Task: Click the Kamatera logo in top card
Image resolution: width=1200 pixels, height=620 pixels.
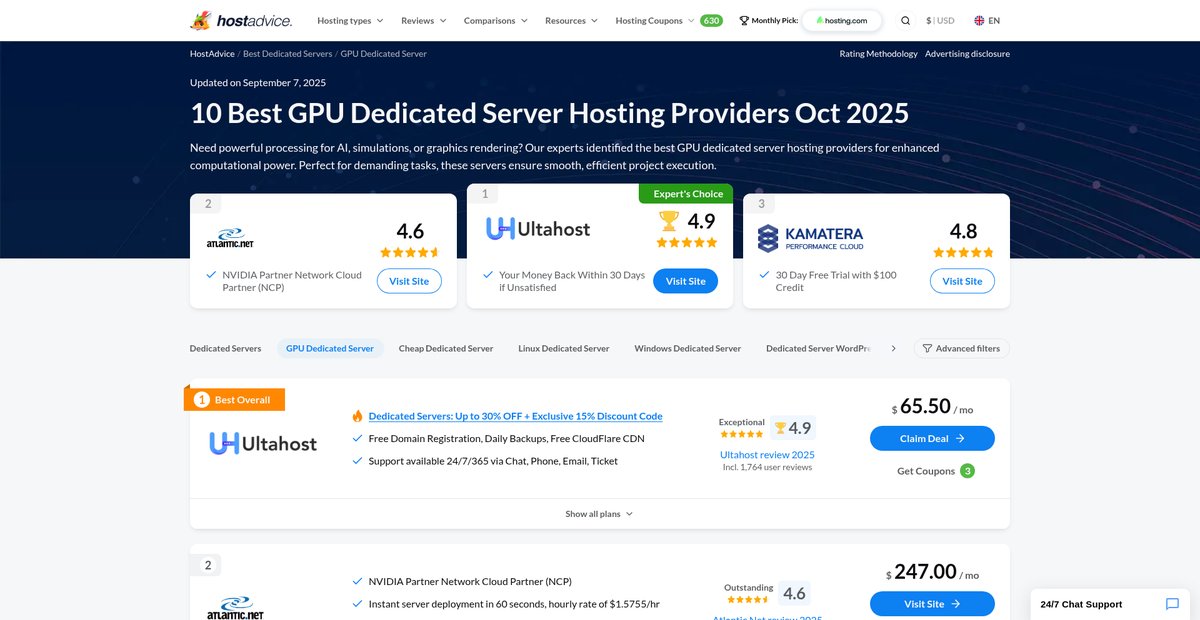Action: click(x=811, y=238)
